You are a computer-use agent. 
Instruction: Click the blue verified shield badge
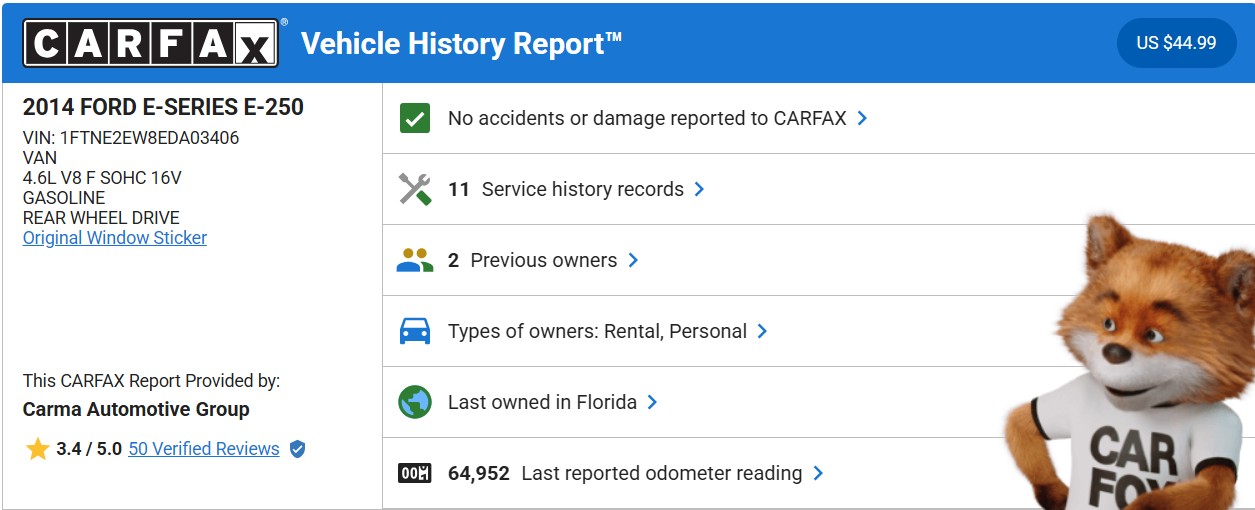[297, 449]
